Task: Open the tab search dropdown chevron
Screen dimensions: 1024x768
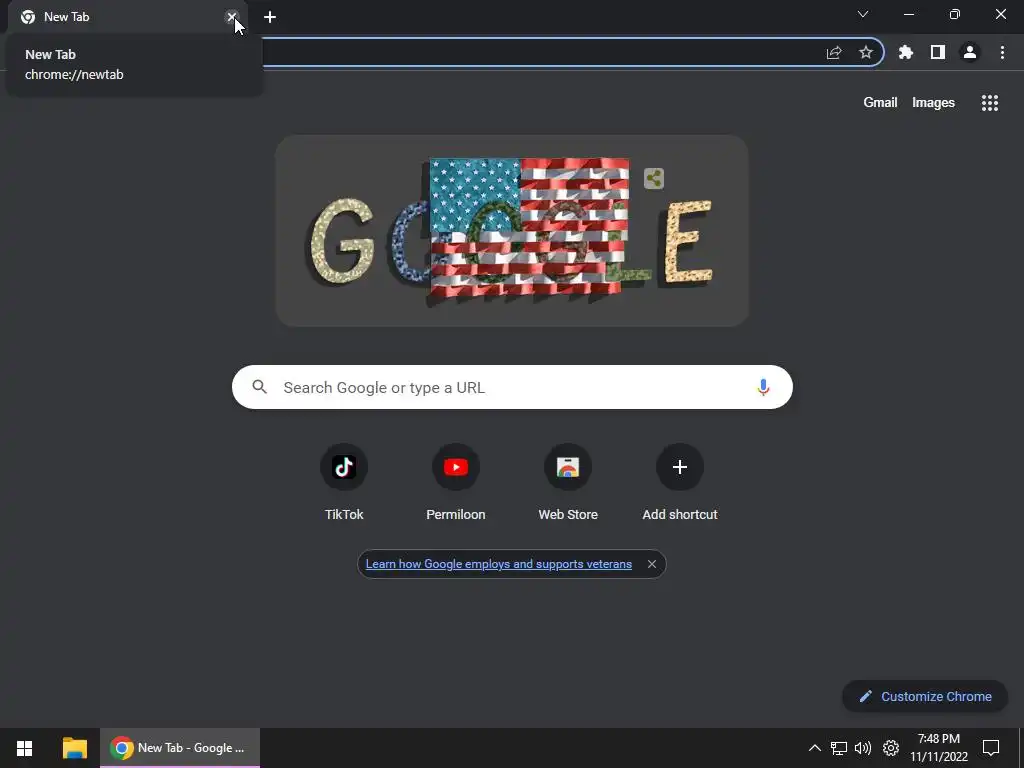Action: [x=863, y=14]
